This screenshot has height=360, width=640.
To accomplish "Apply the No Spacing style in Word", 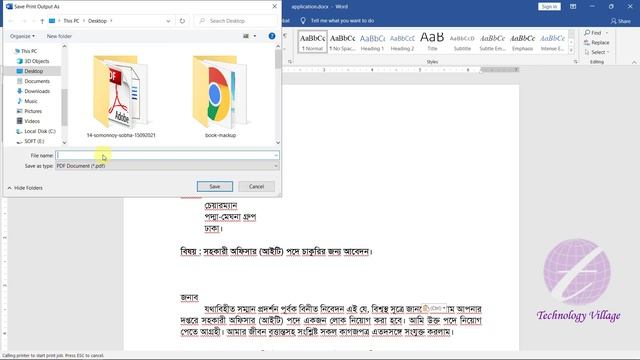I will [x=342, y=42].
